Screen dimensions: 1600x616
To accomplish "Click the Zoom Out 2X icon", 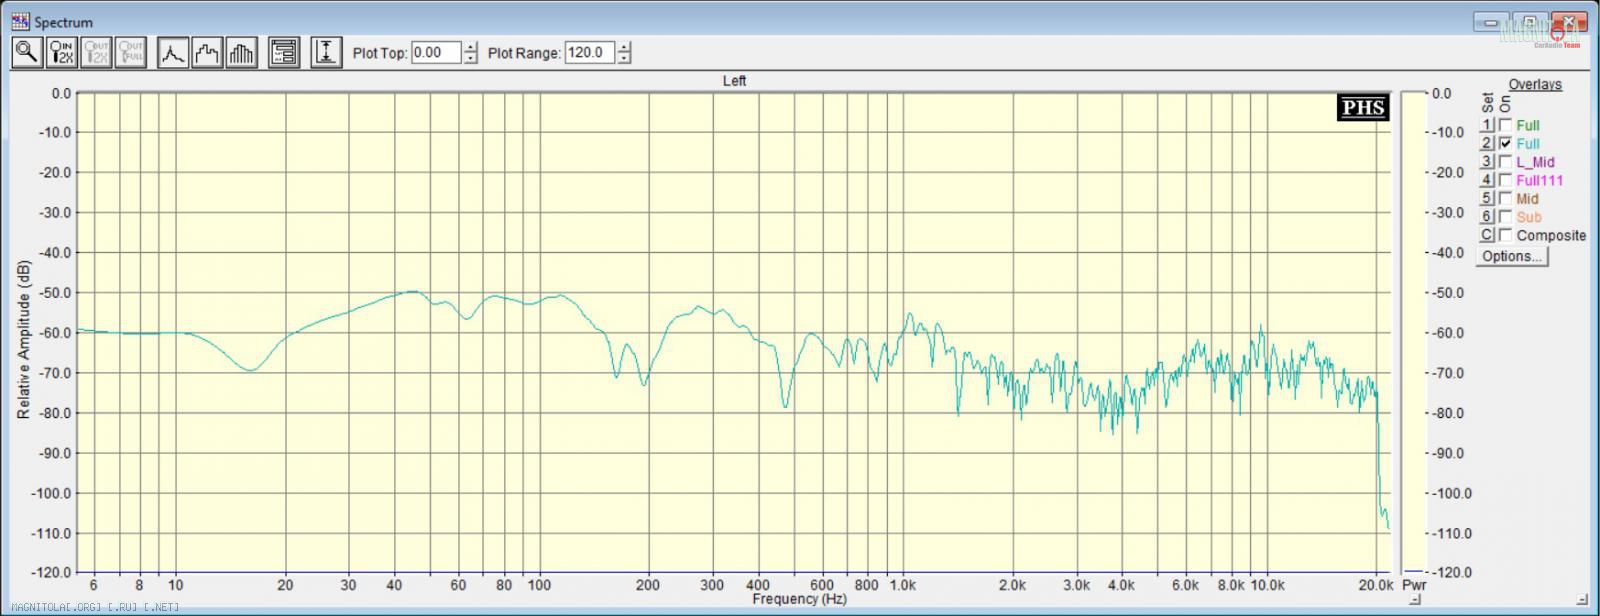I will click(97, 52).
